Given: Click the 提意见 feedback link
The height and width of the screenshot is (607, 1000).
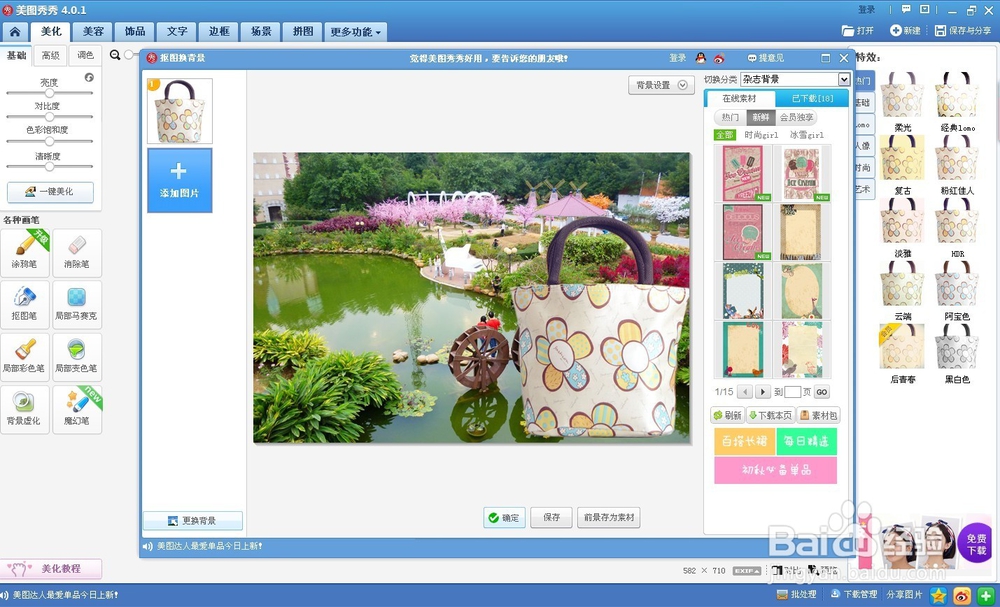Looking at the screenshot, I should click(x=766, y=58).
